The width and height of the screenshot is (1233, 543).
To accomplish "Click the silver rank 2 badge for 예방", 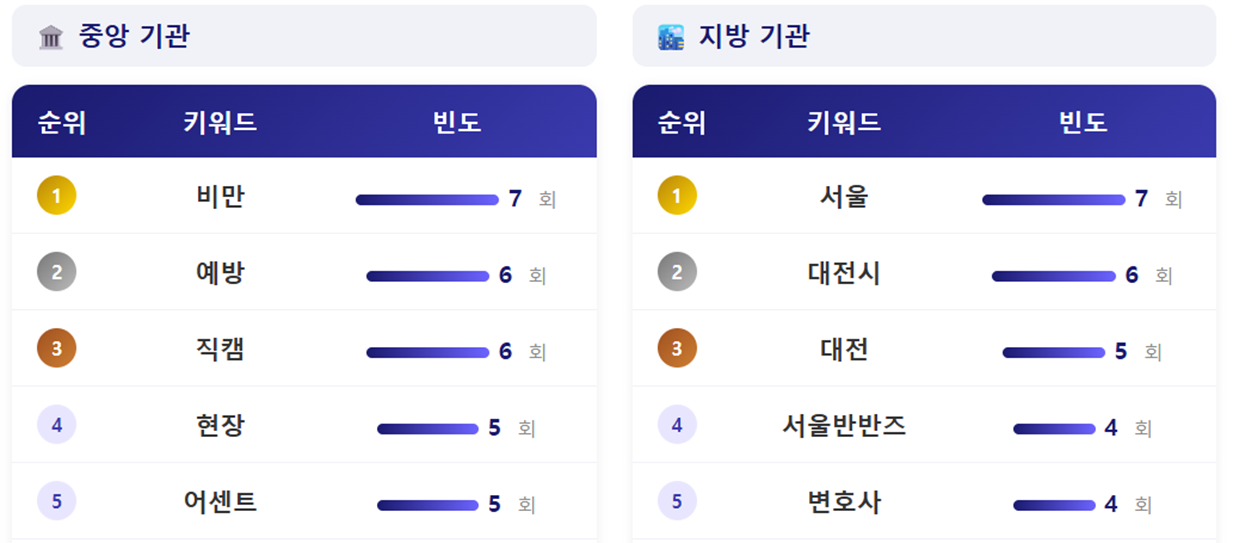I will tap(57, 272).
